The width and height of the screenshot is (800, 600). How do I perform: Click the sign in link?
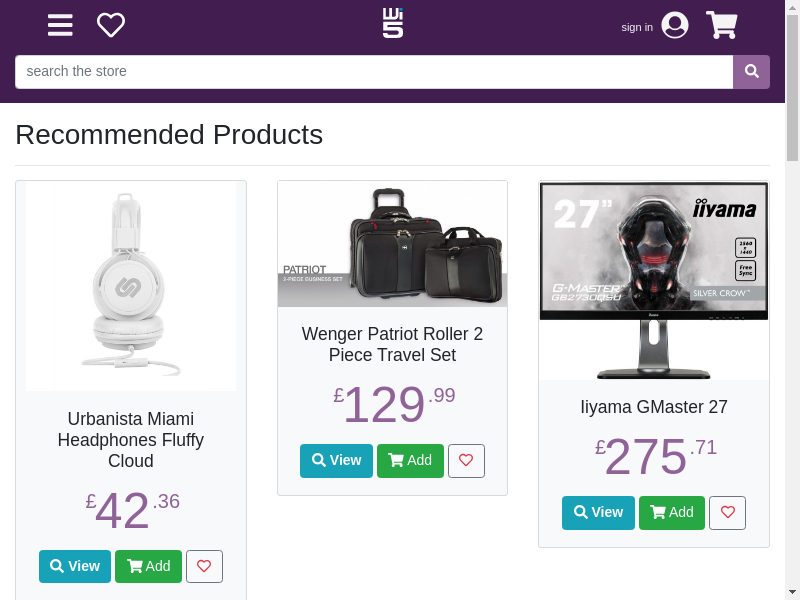pyautogui.click(x=637, y=27)
